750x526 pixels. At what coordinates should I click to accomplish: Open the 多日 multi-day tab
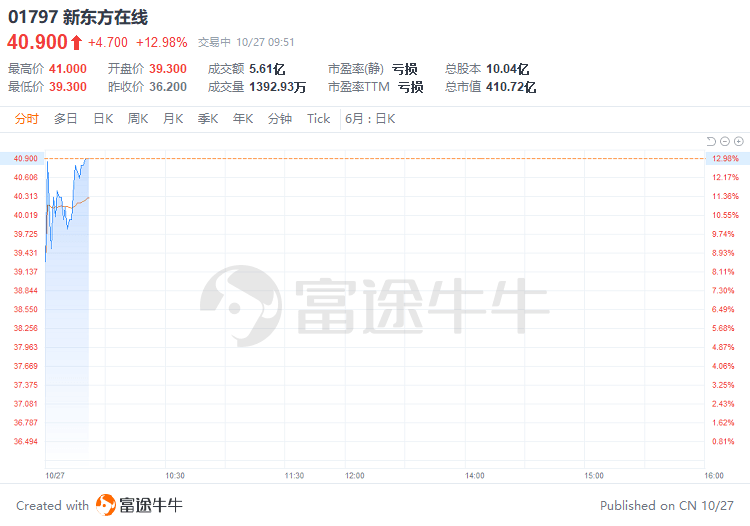(x=66, y=119)
